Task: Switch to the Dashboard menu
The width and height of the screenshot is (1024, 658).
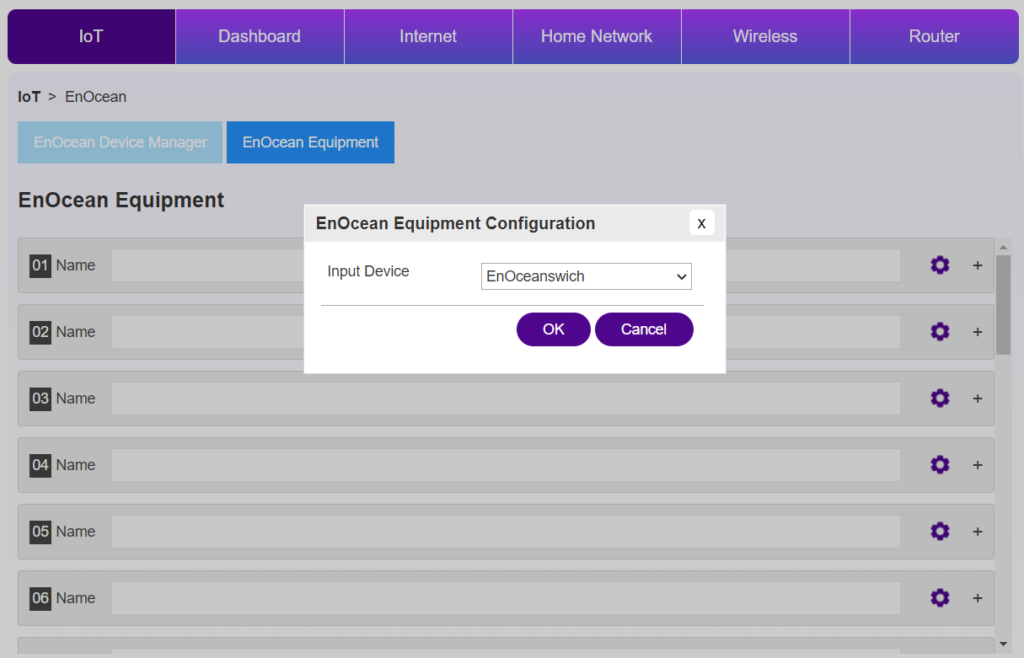Action: 259,36
